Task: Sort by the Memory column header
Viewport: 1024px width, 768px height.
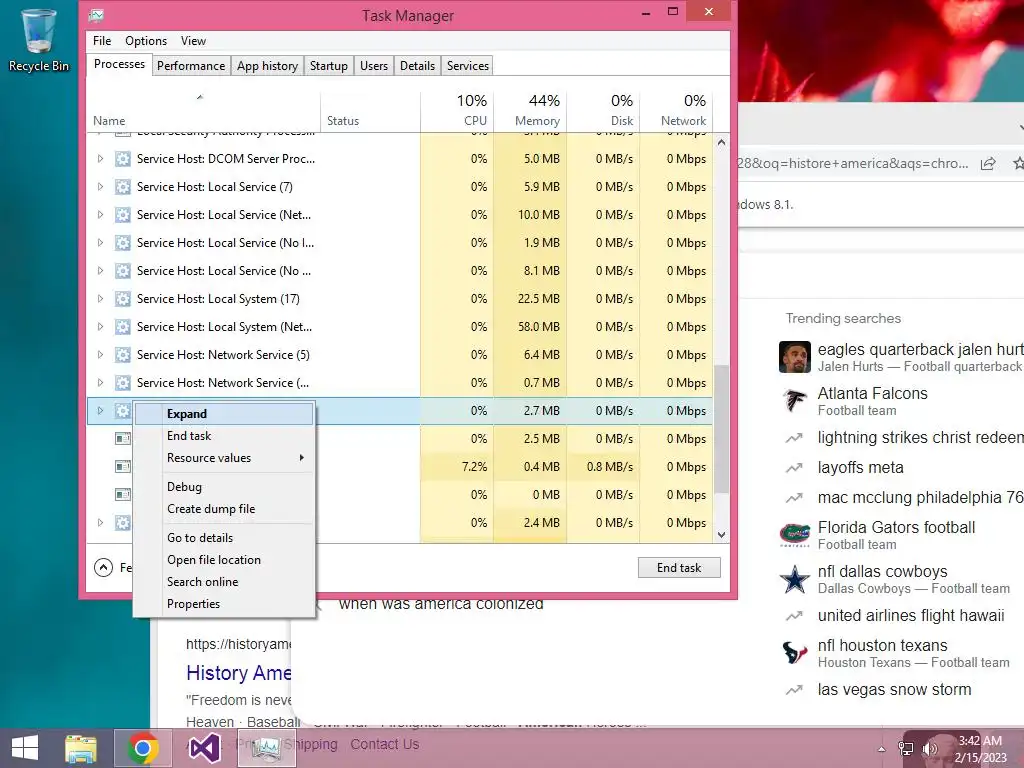Action: [x=530, y=110]
